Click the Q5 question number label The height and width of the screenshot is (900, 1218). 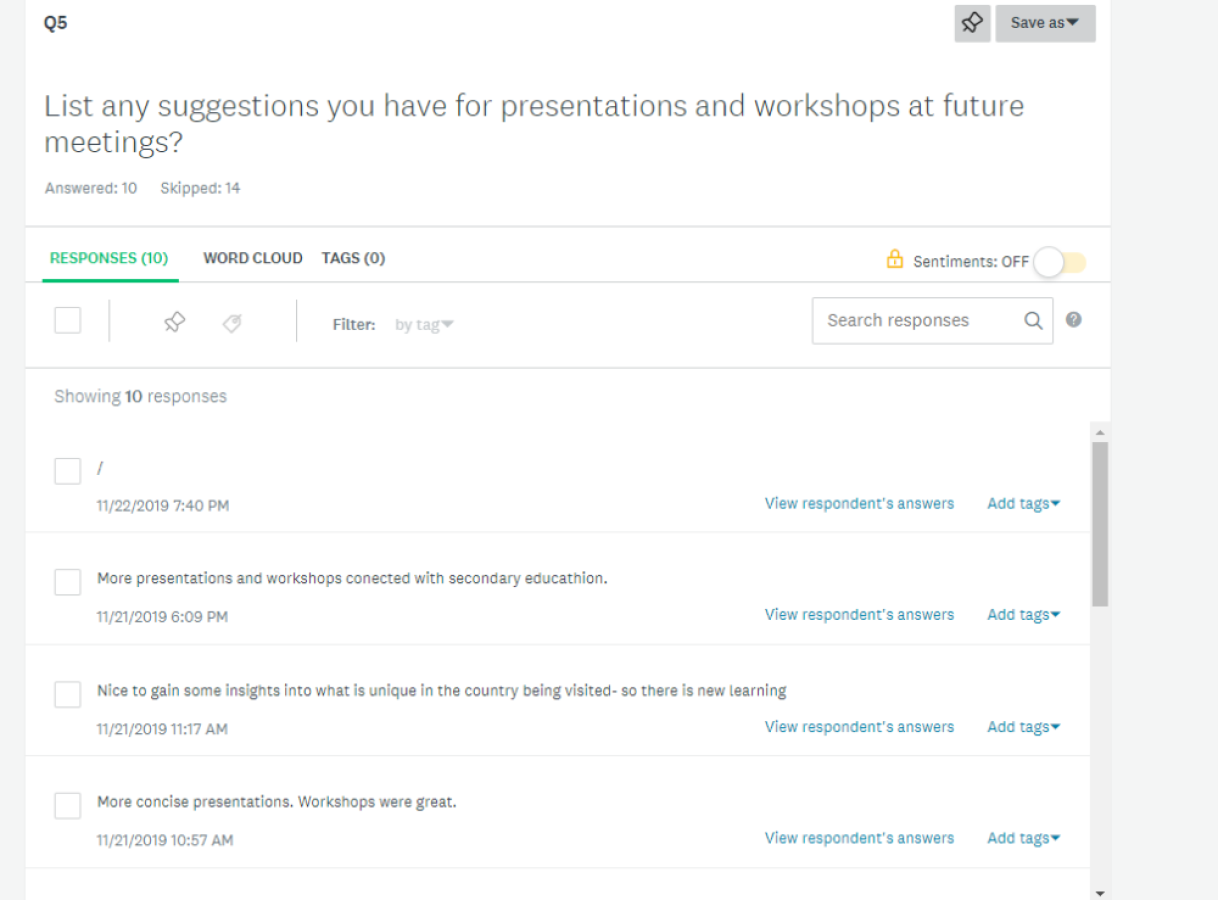click(56, 22)
